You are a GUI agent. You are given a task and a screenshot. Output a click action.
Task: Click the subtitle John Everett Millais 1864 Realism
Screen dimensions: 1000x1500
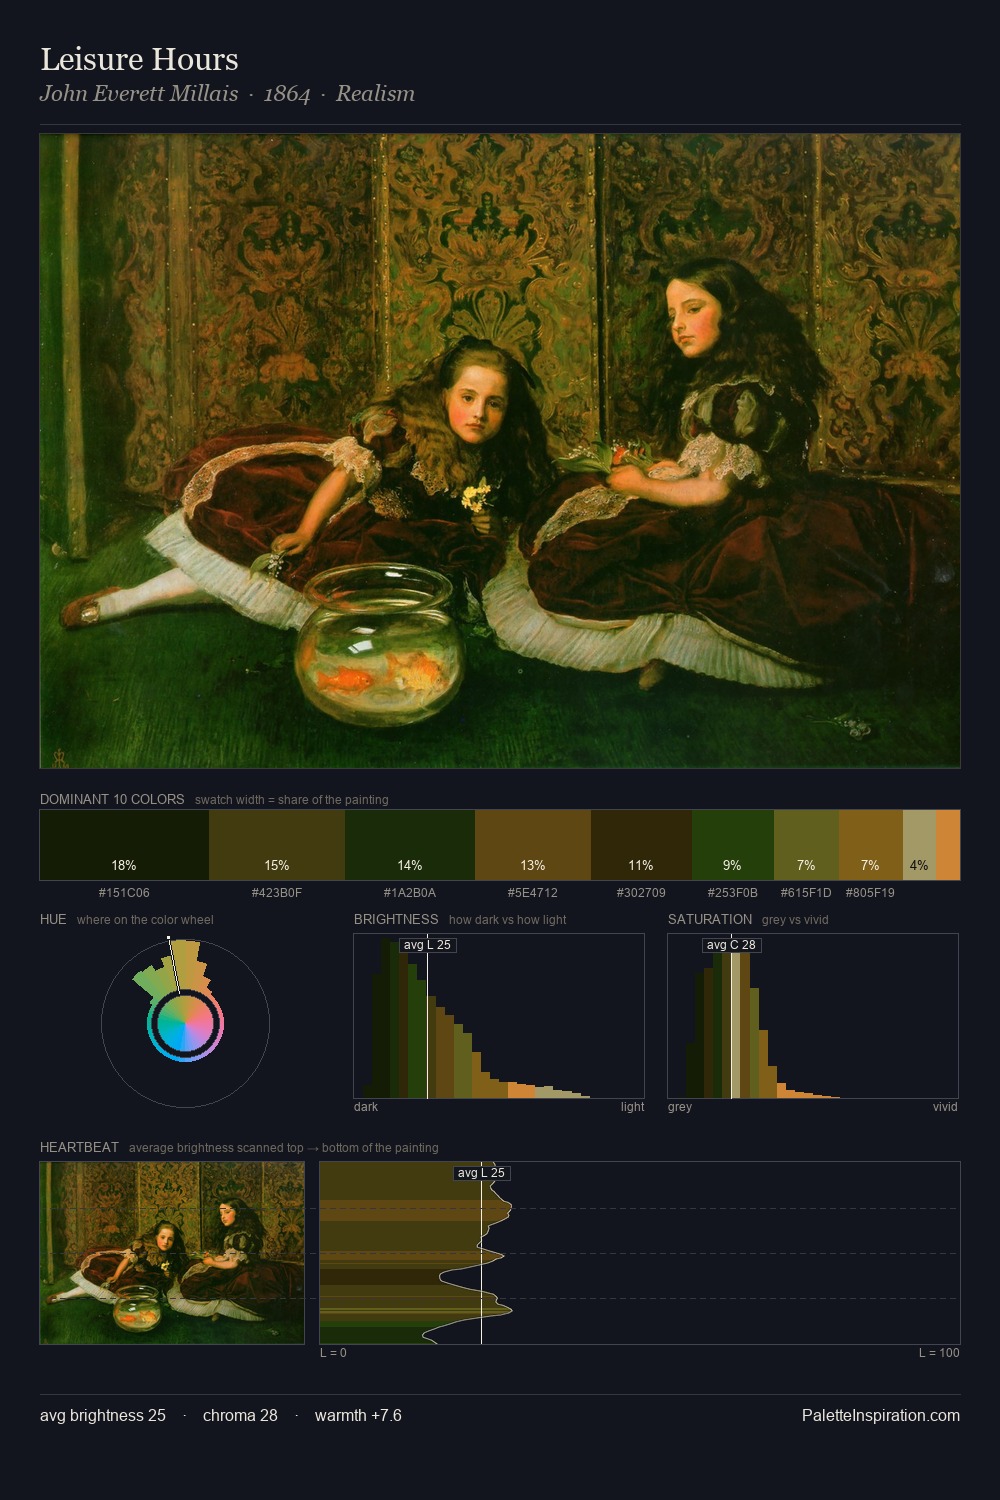pos(227,94)
